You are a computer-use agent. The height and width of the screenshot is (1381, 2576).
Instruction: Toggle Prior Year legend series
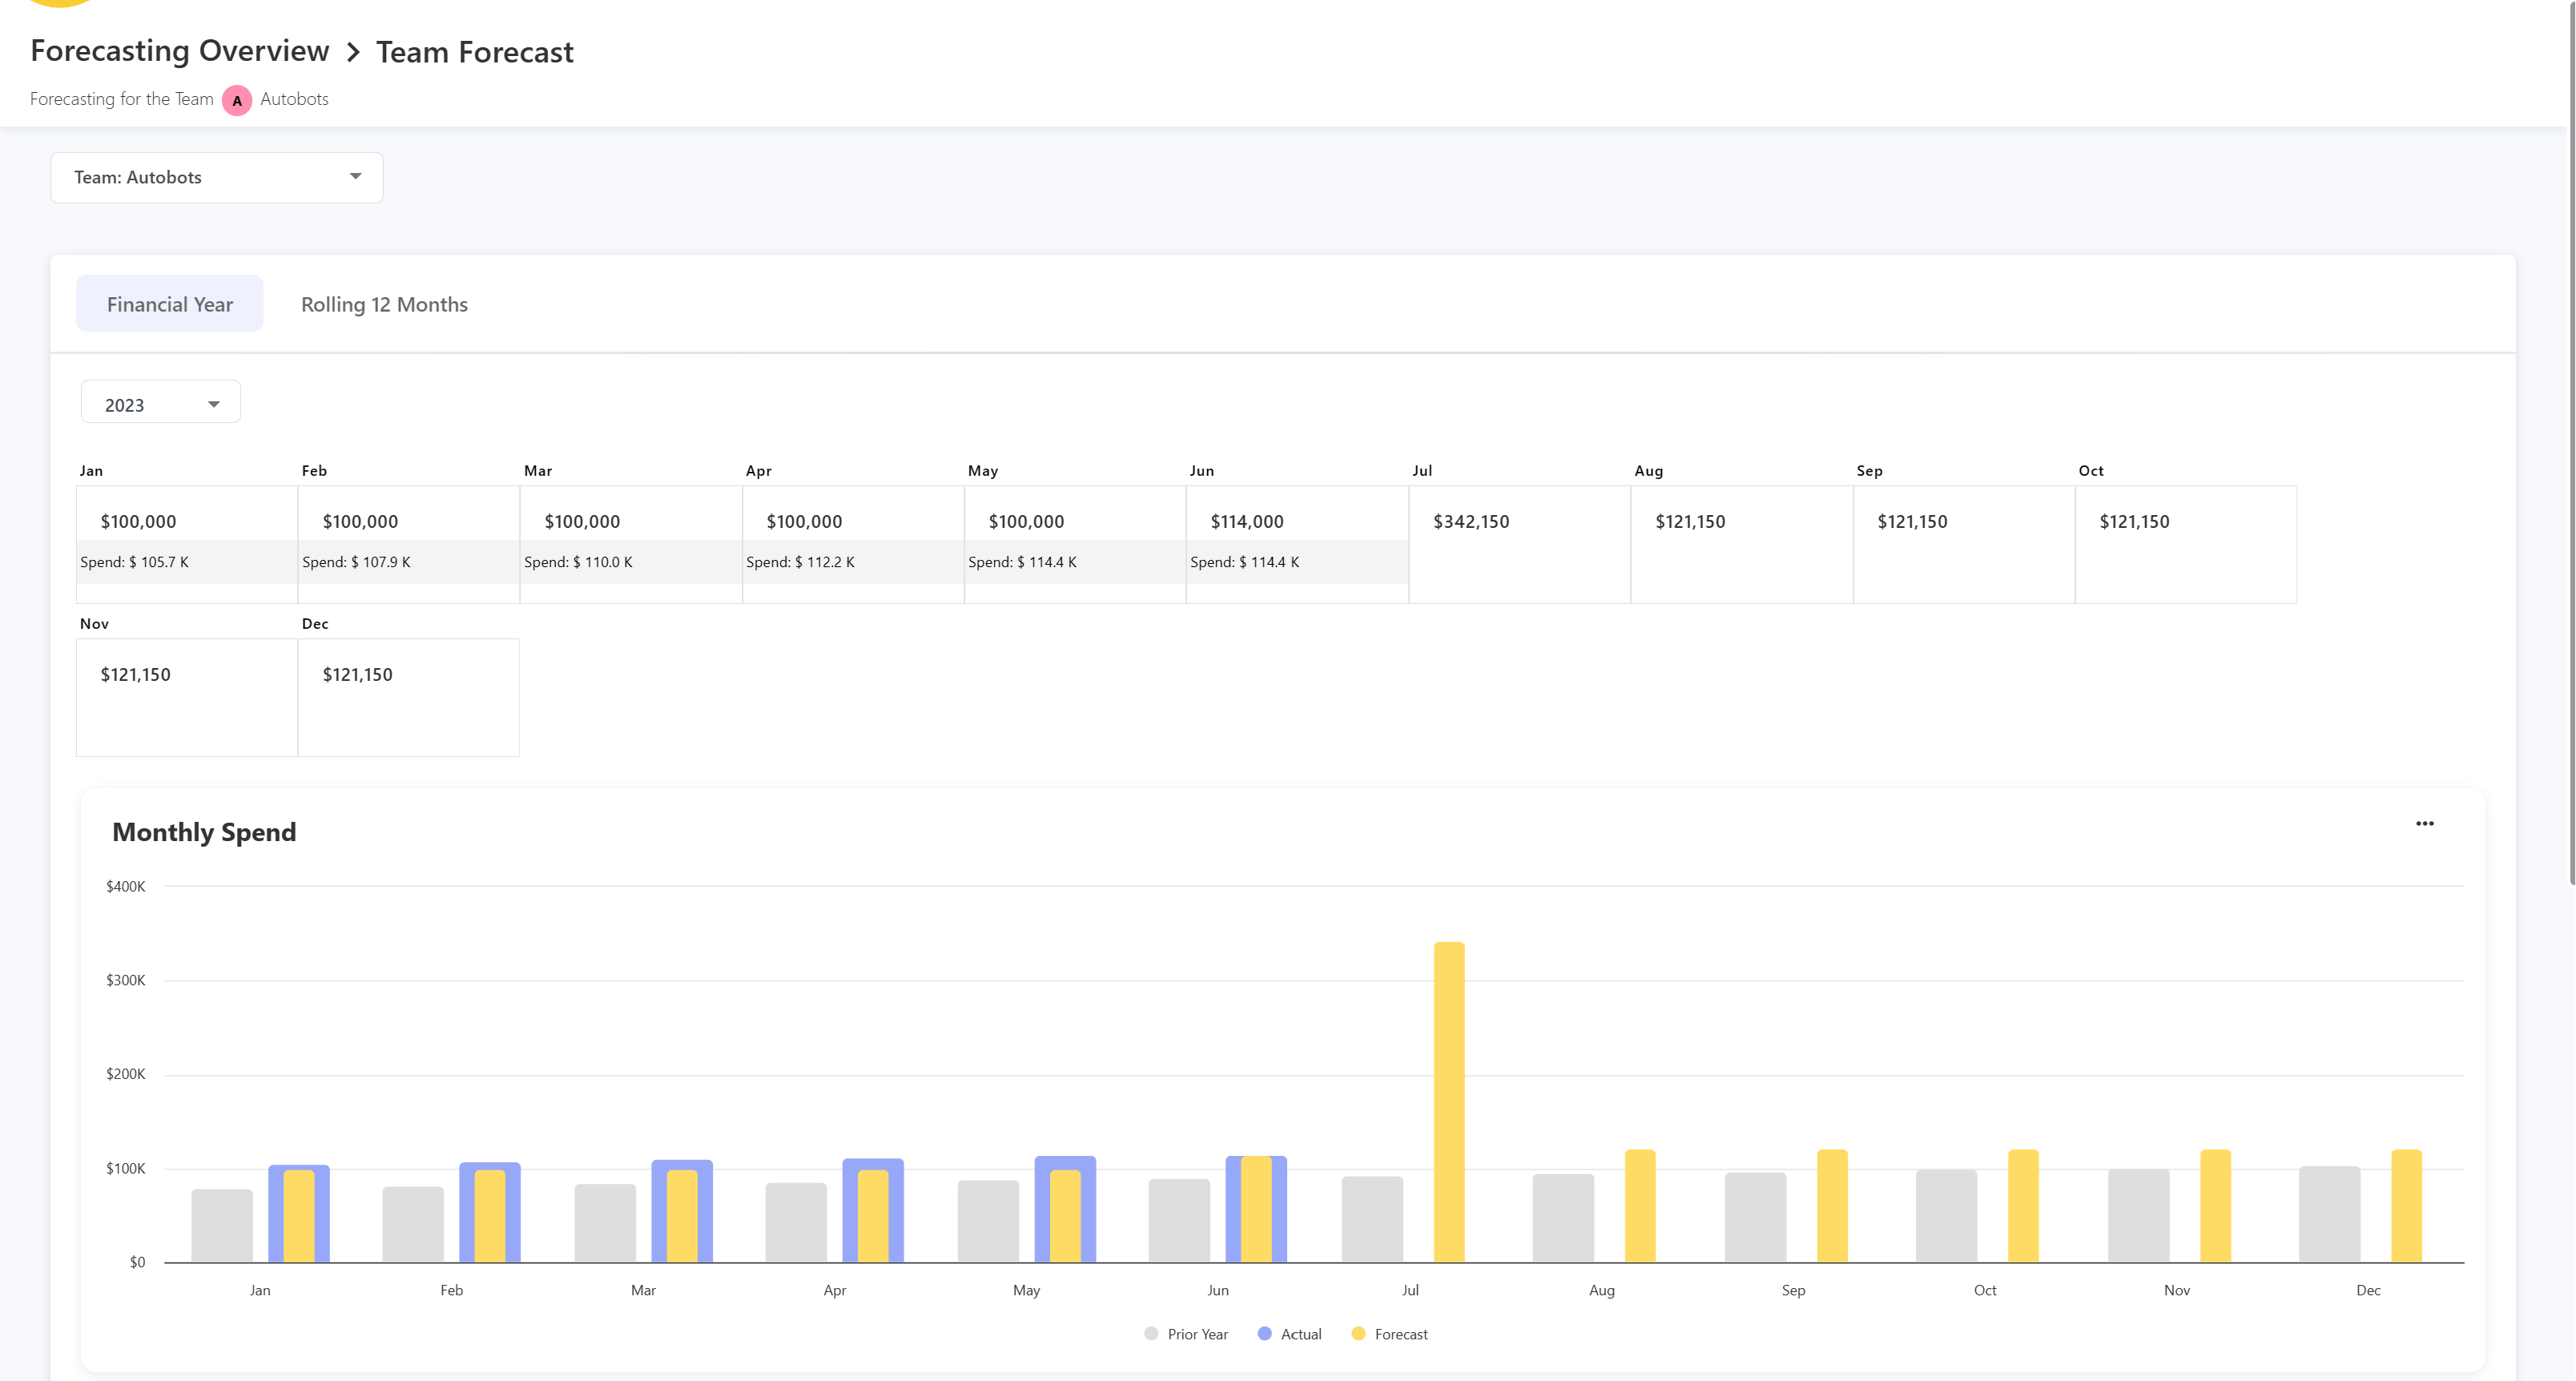click(x=1196, y=1334)
